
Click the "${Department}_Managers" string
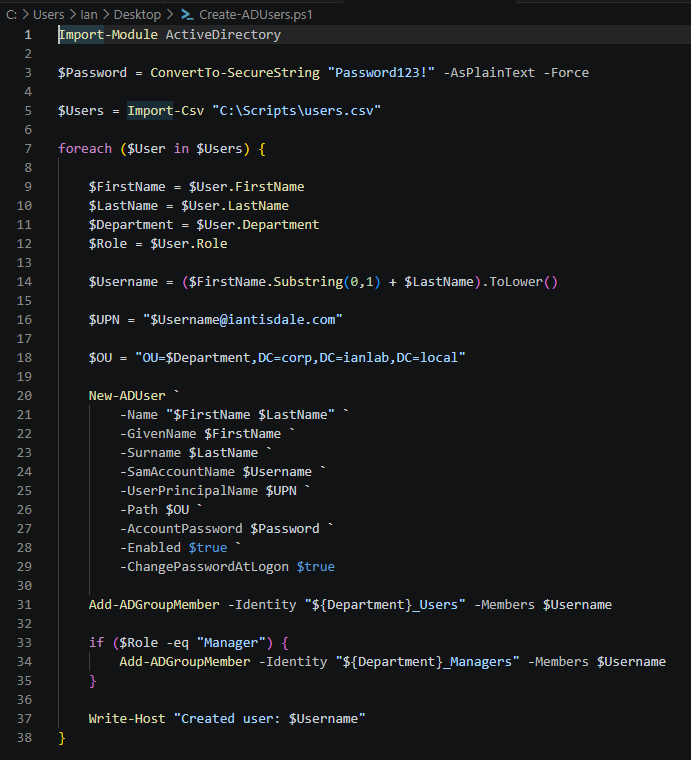(x=427, y=662)
